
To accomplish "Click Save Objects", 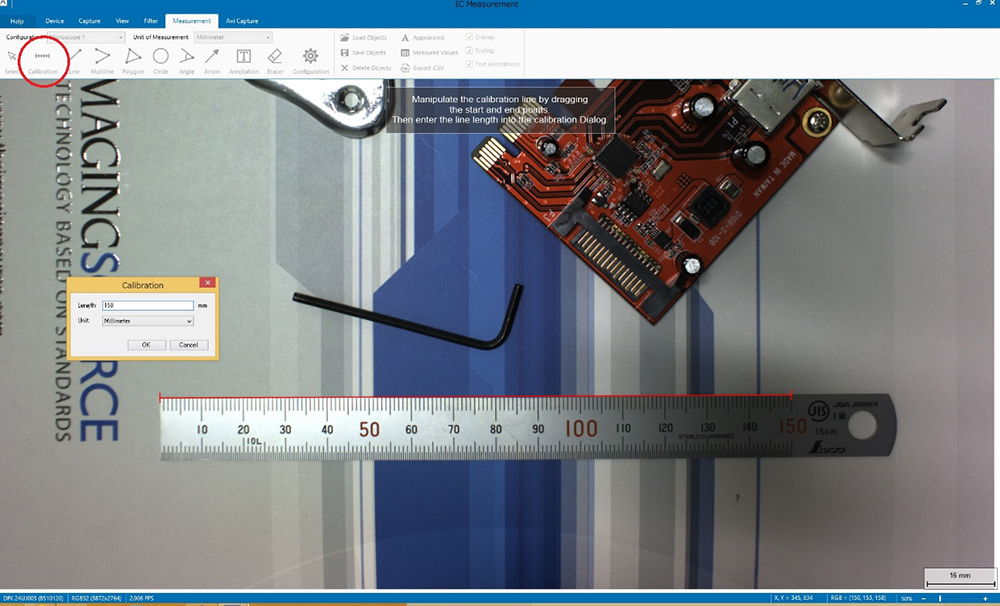I will (x=364, y=53).
